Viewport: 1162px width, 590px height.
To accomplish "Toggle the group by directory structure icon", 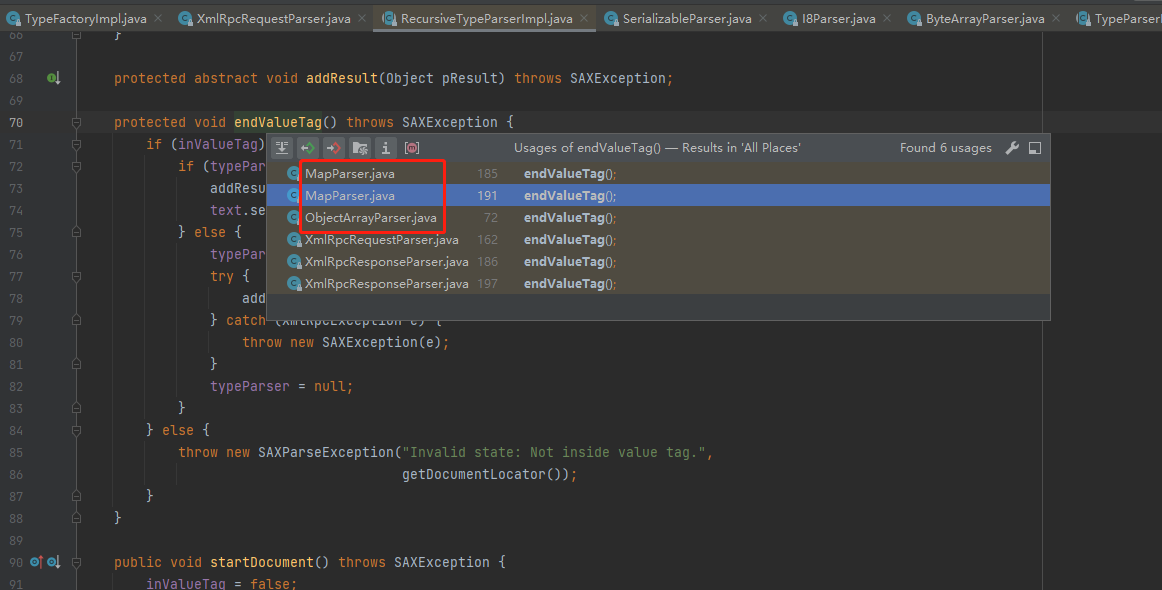I will (x=360, y=148).
